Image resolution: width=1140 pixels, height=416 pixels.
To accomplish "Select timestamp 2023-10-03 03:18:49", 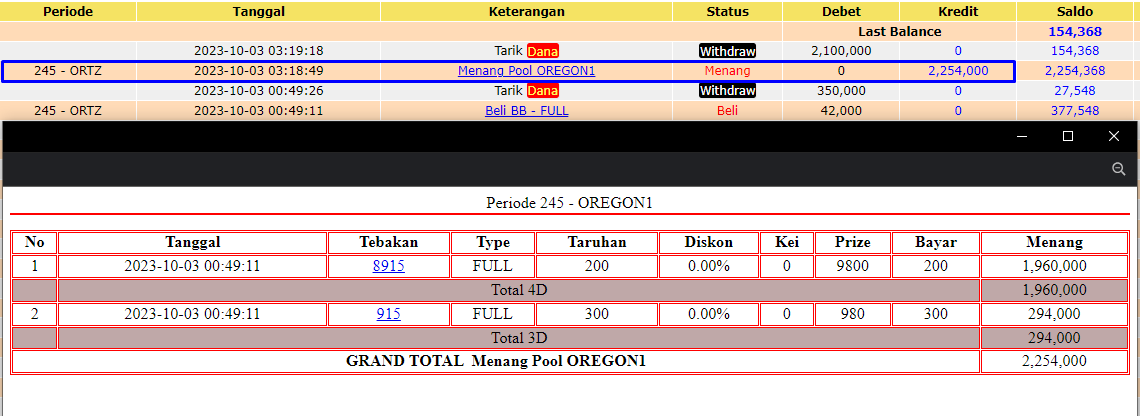I will 258,71.
